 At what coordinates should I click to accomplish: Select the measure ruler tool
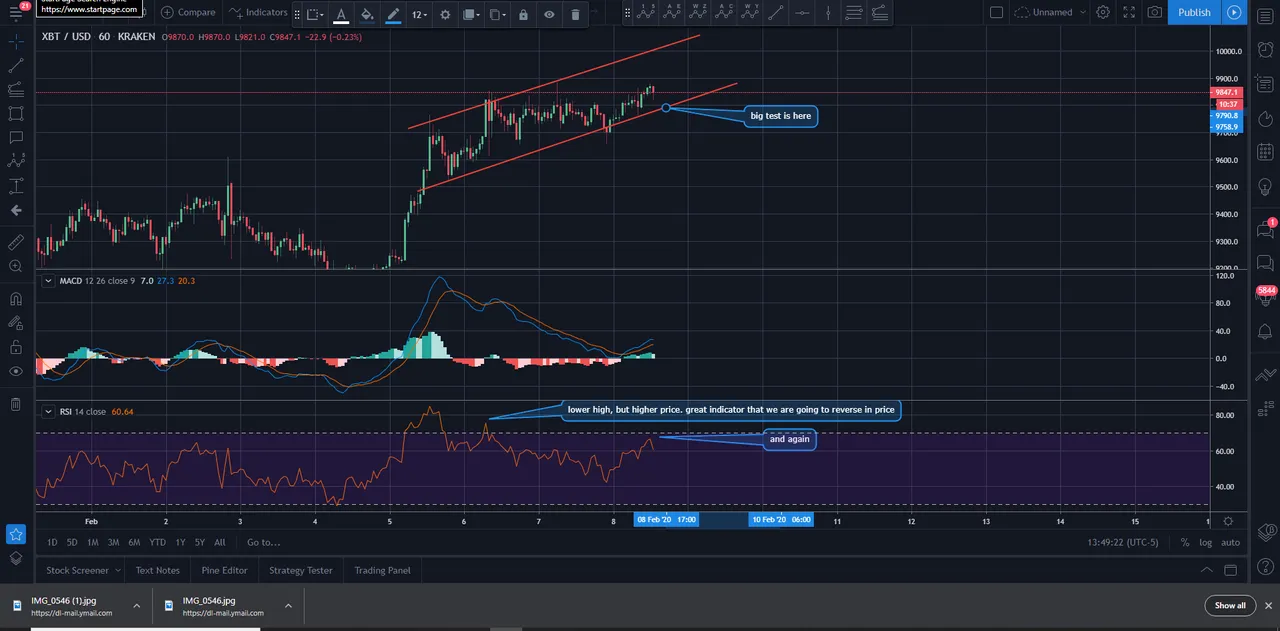(x=16, y=242)
